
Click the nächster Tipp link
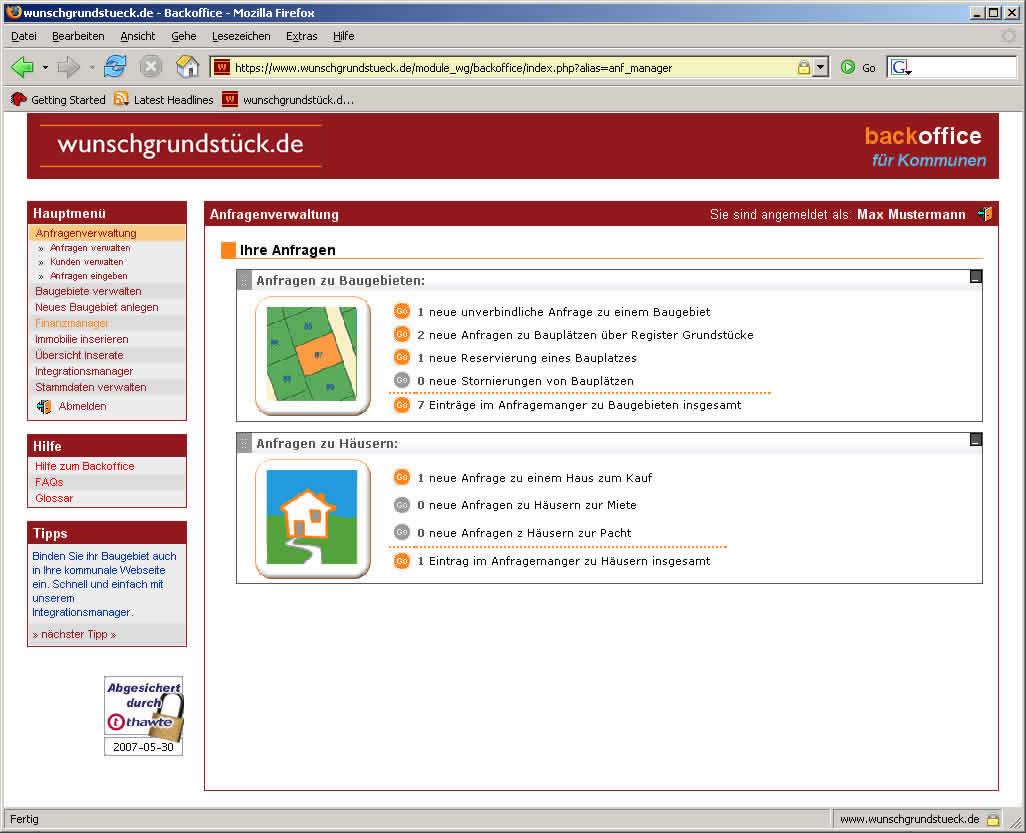tap(74, 634)
